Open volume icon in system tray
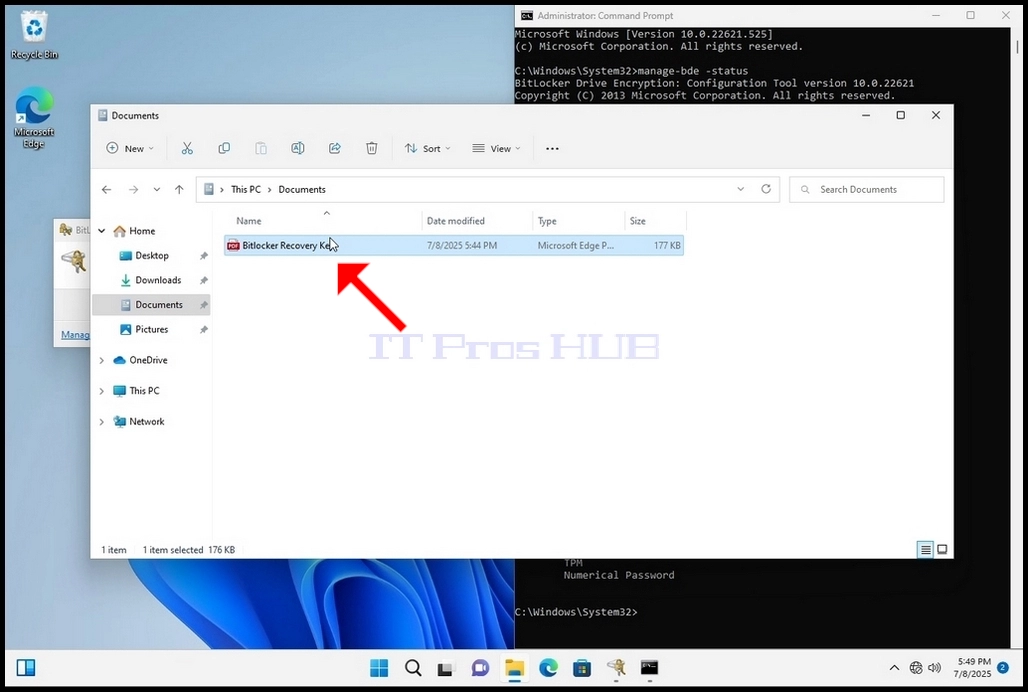 (x=935, y=668)
